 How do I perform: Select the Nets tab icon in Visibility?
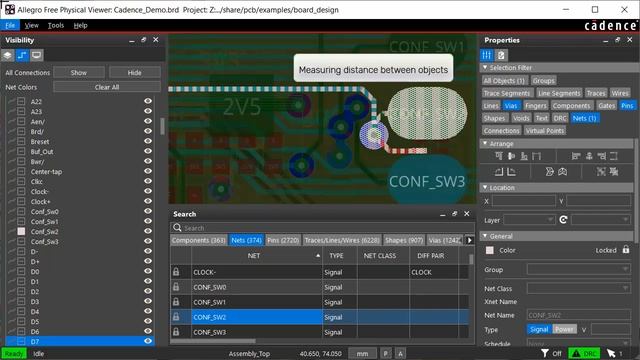pyautogui.click(x=22, y=55)
